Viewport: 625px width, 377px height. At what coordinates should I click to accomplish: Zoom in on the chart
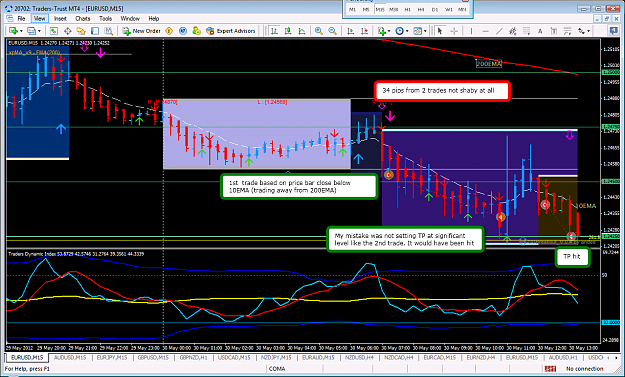pos(319,31)
